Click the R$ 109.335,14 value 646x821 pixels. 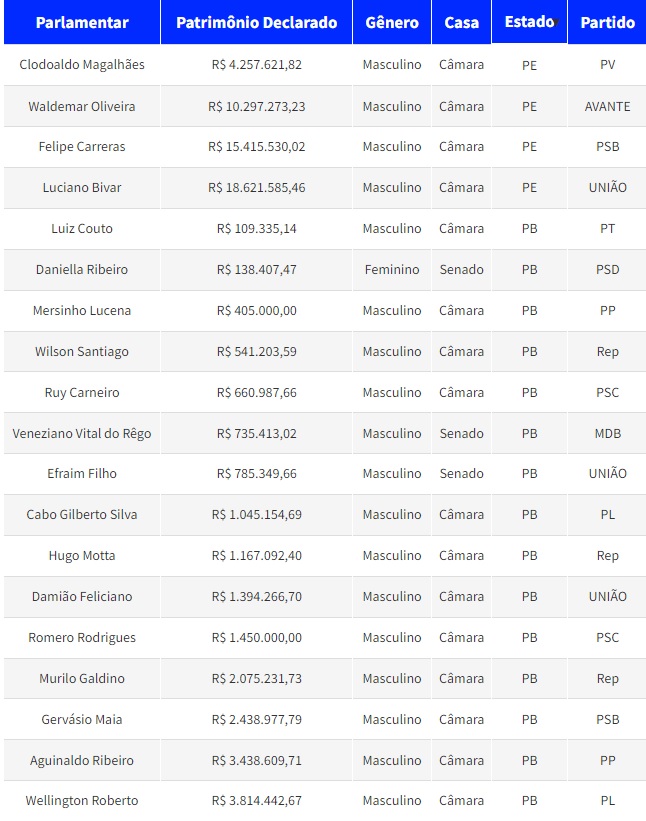(x=257, y=228)
